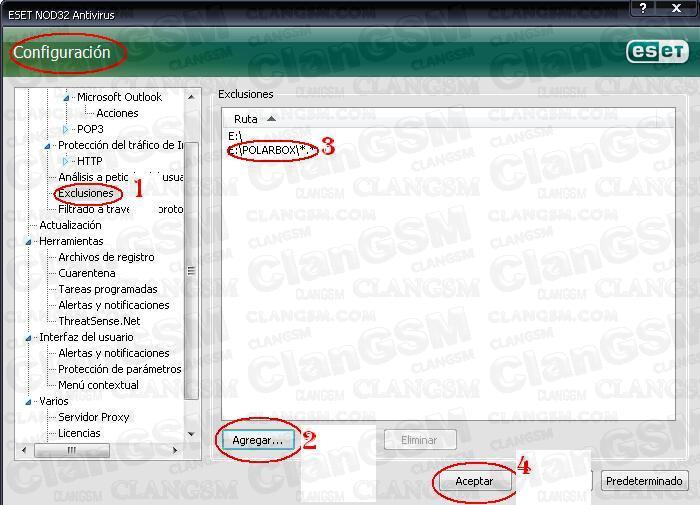Click the tree's scroll left arrow
The width and height of the screenshot is (700, 505).
24,450
